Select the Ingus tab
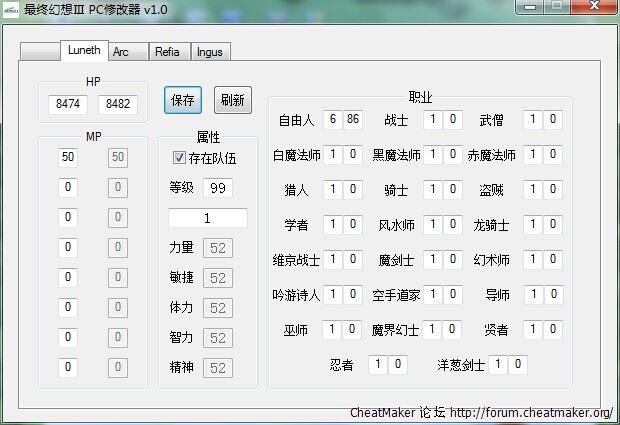Image resolution: width=620 pixels, height=425 pixels. pos(209,52)
